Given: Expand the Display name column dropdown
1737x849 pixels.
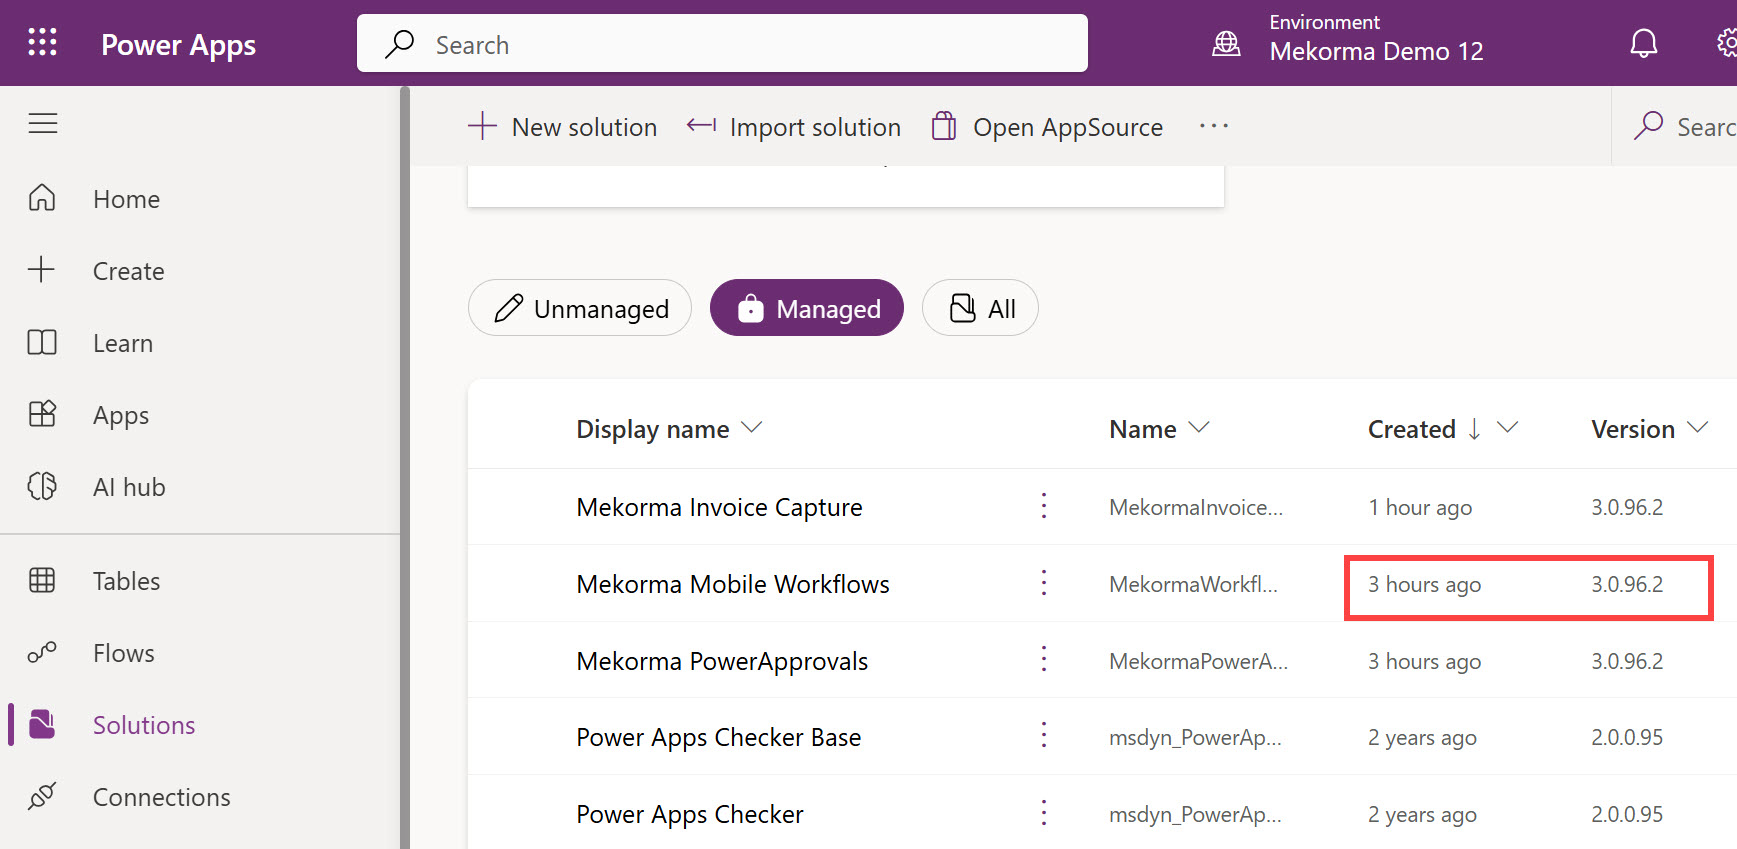Looking at the screenshot, I should (752, 428).
